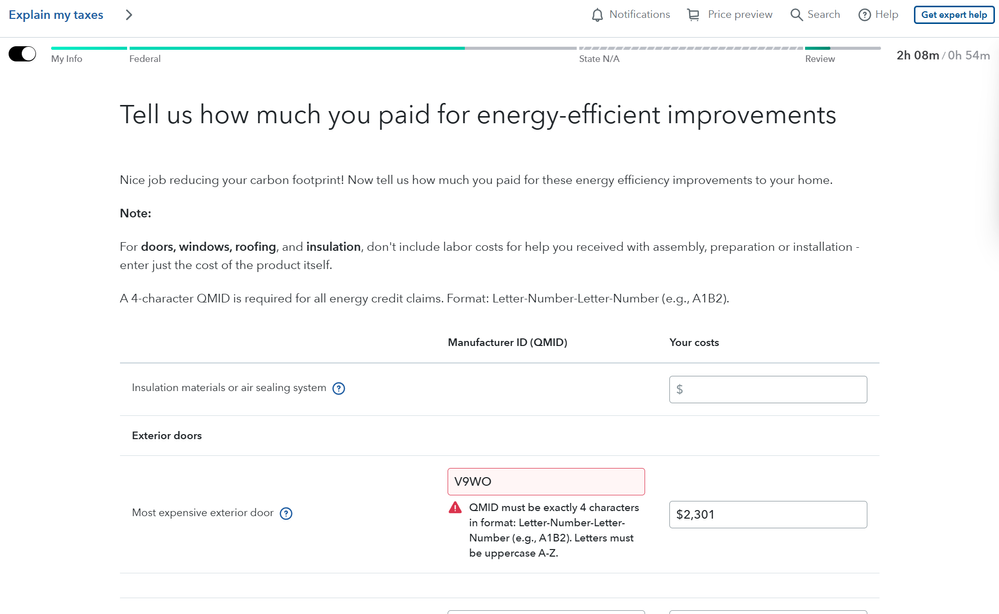The width and height of the screenshot is (999, 614).
Task: Toggle the Explain my taxes switch
Action: [22, 54]
